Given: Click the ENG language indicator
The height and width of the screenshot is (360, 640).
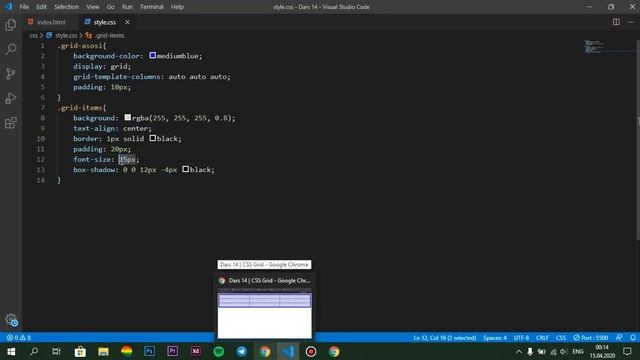Looking at the screenshot, I should (578, 351).
